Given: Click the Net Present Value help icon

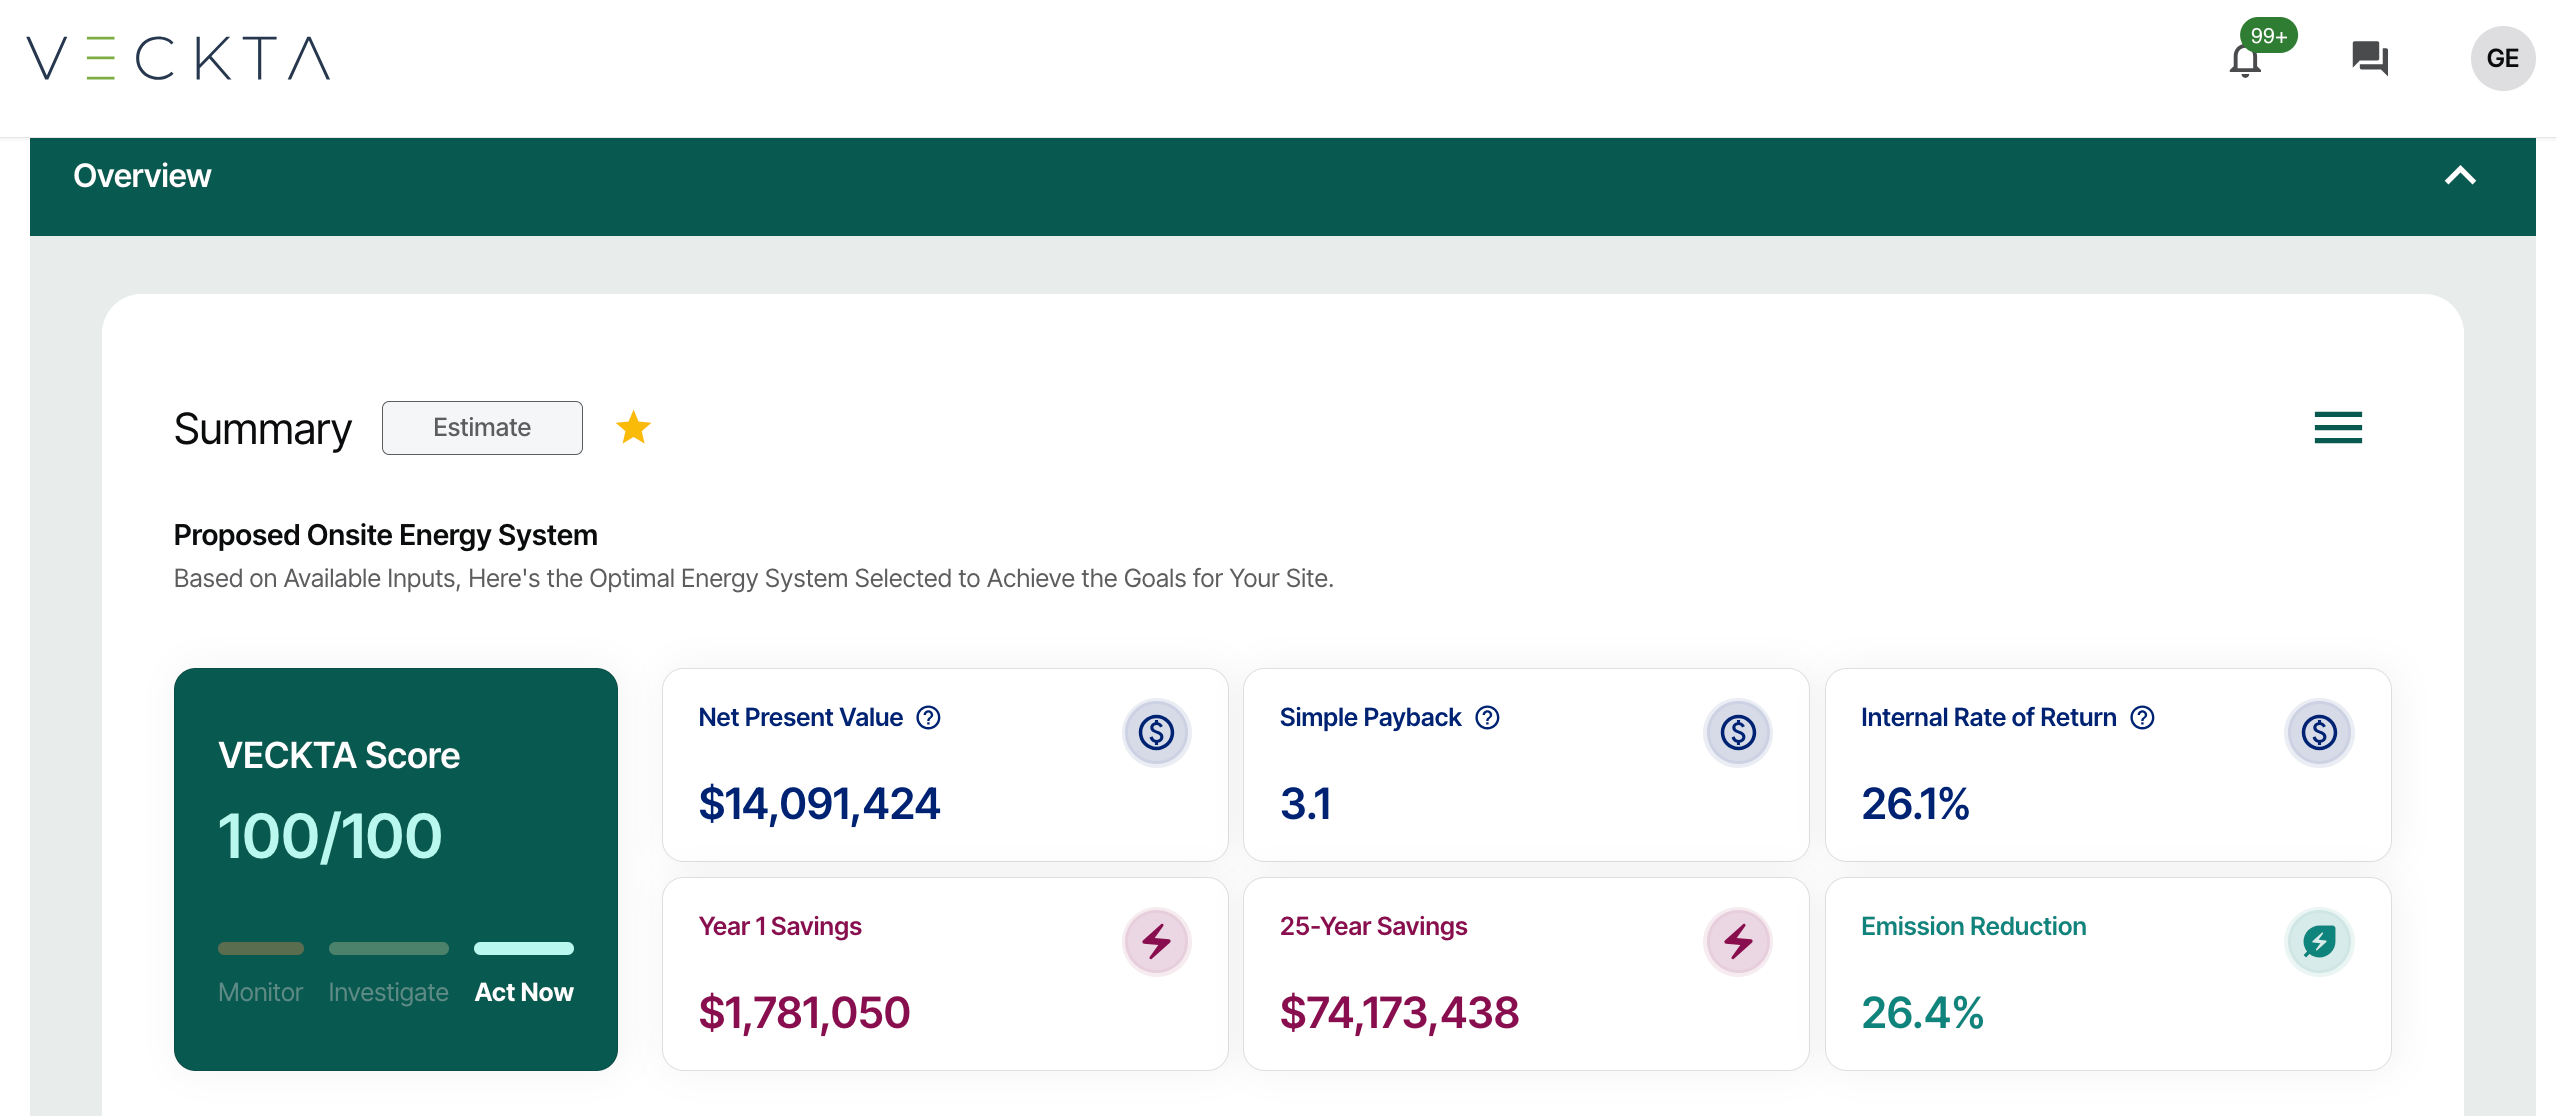Looking at the screenshot, I should tap(928, 718).
